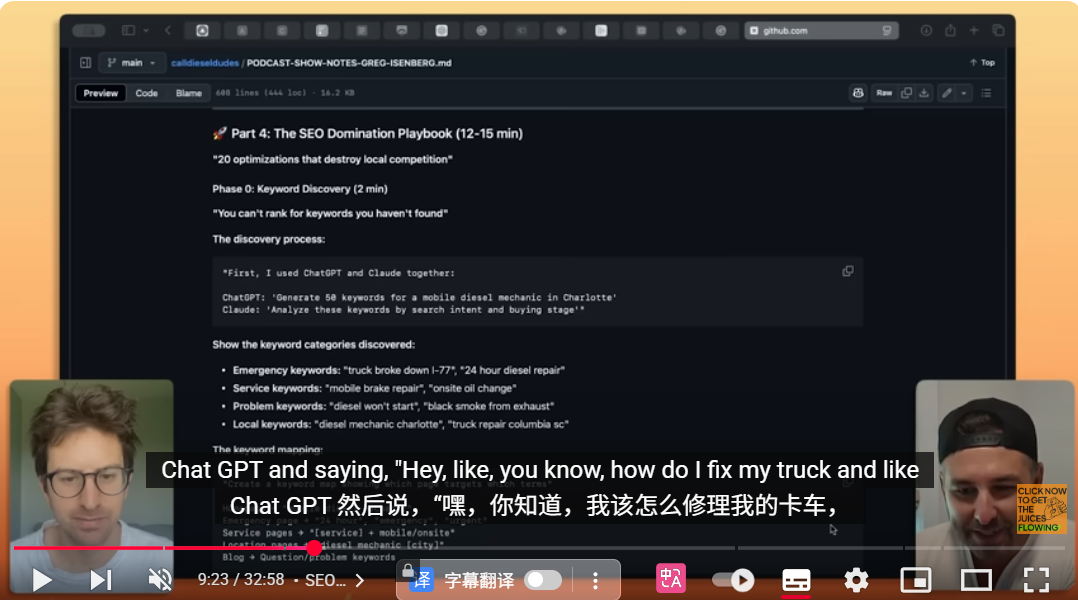This screenshot has height=600, width=1078.
Task: Open the document outline icon
Action: pos(987,93)
